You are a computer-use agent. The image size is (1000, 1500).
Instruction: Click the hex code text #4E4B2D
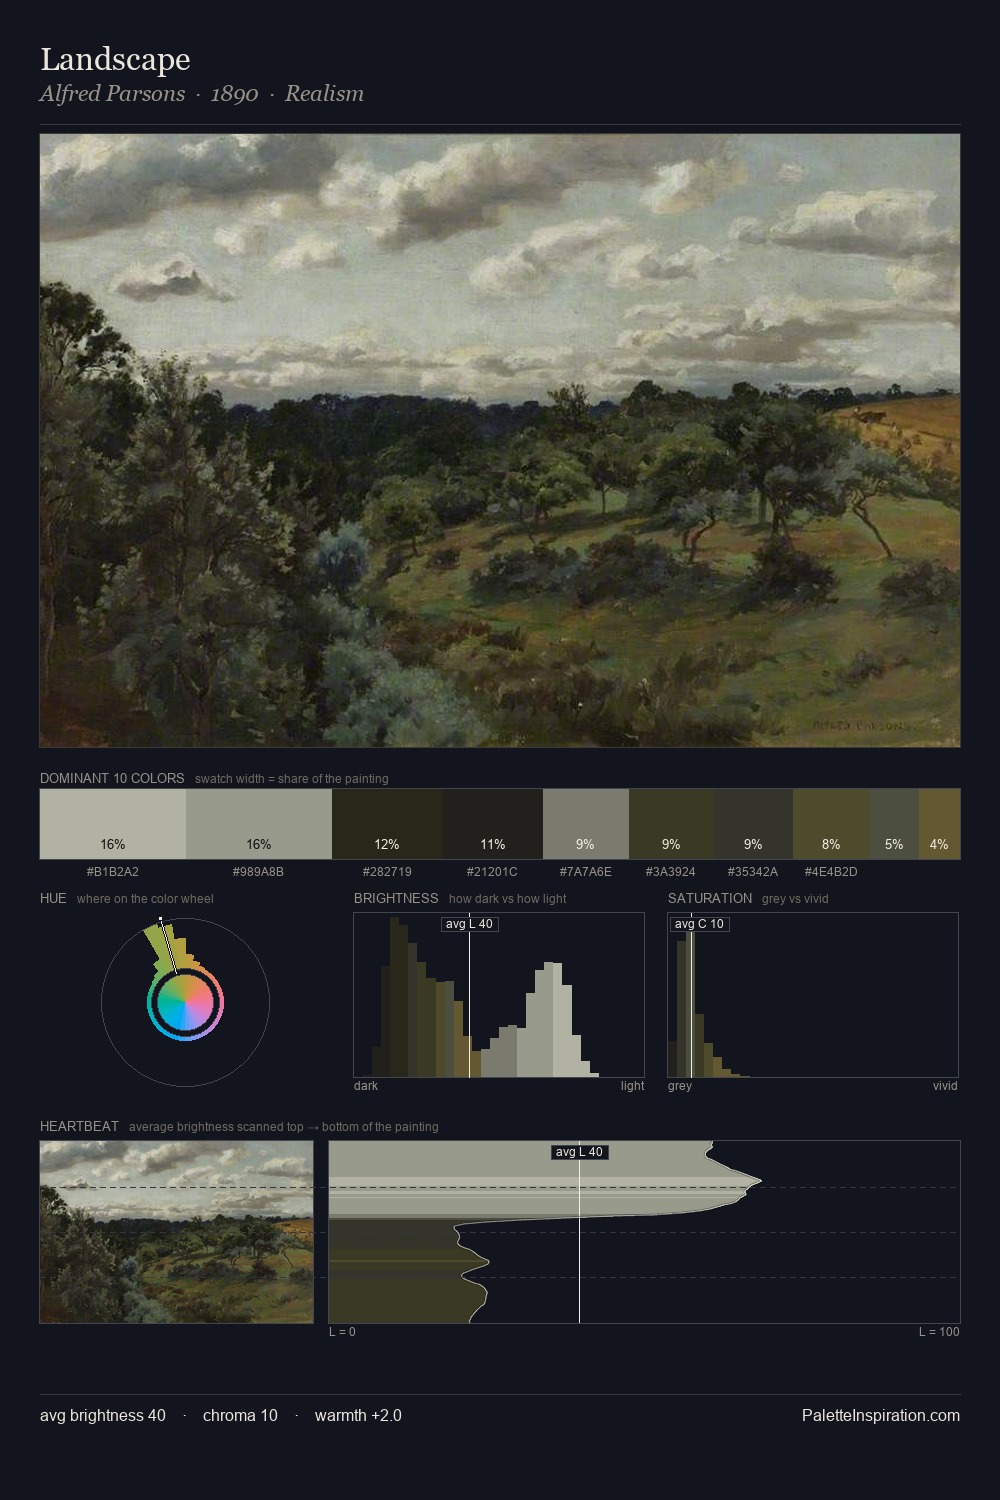(831, 871)
